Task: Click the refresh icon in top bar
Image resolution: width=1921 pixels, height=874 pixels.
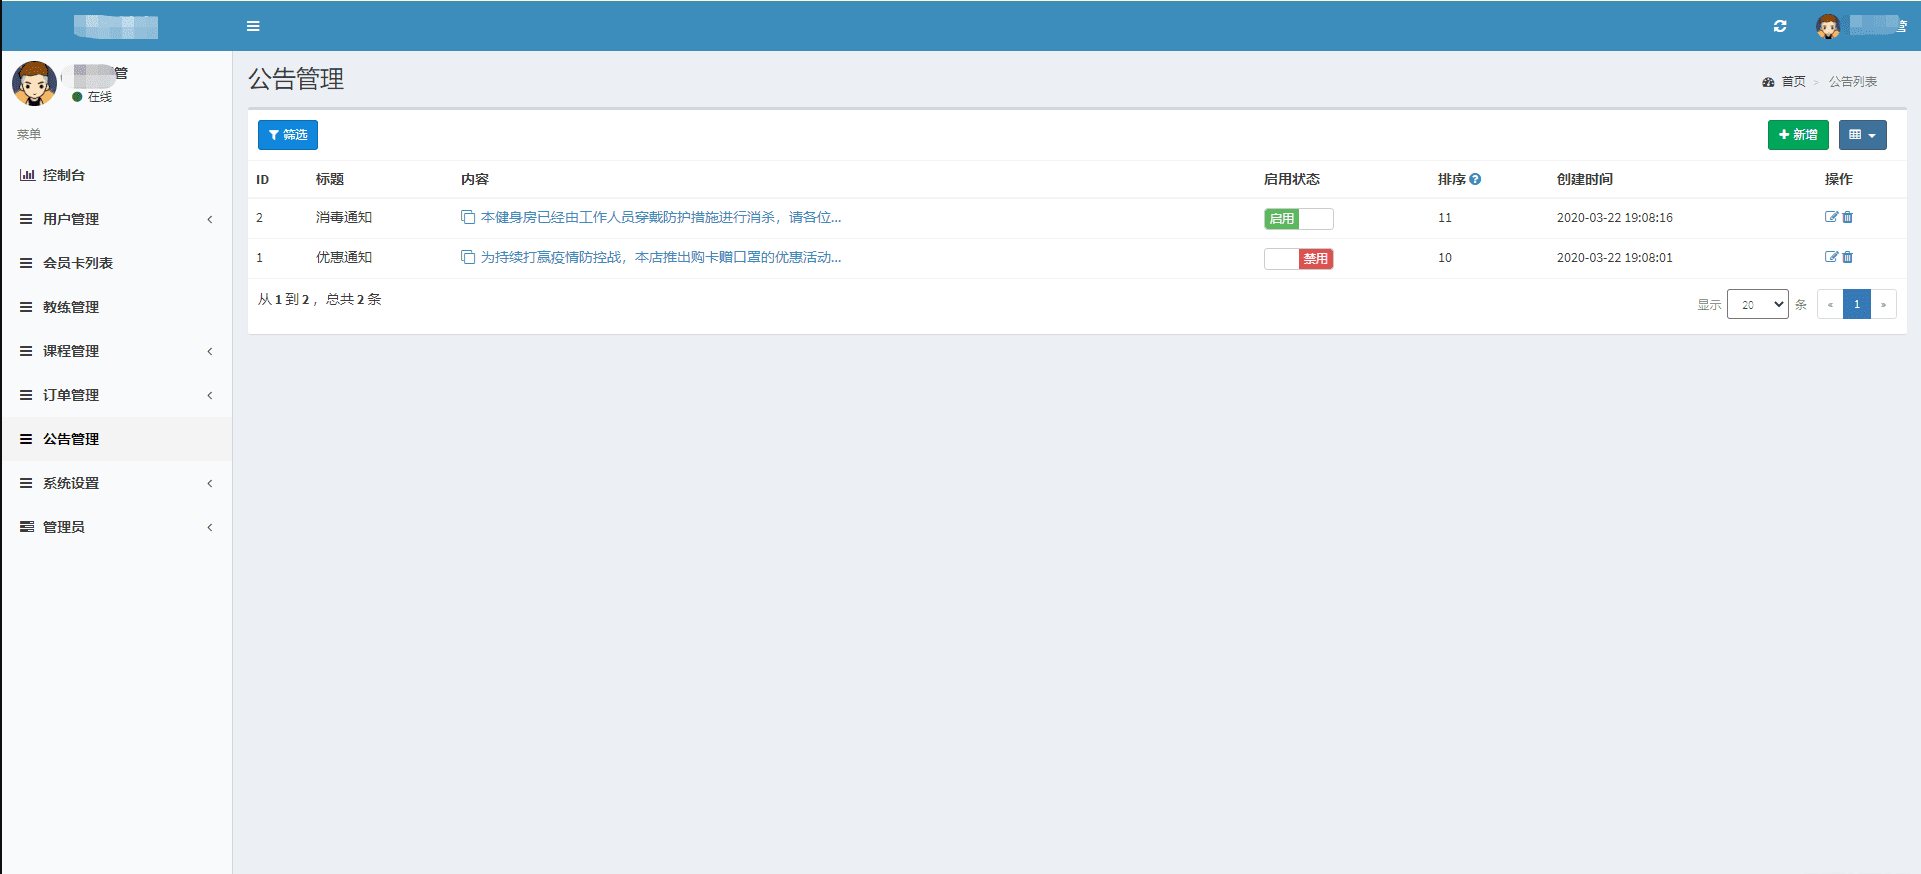Action: 1780,26
